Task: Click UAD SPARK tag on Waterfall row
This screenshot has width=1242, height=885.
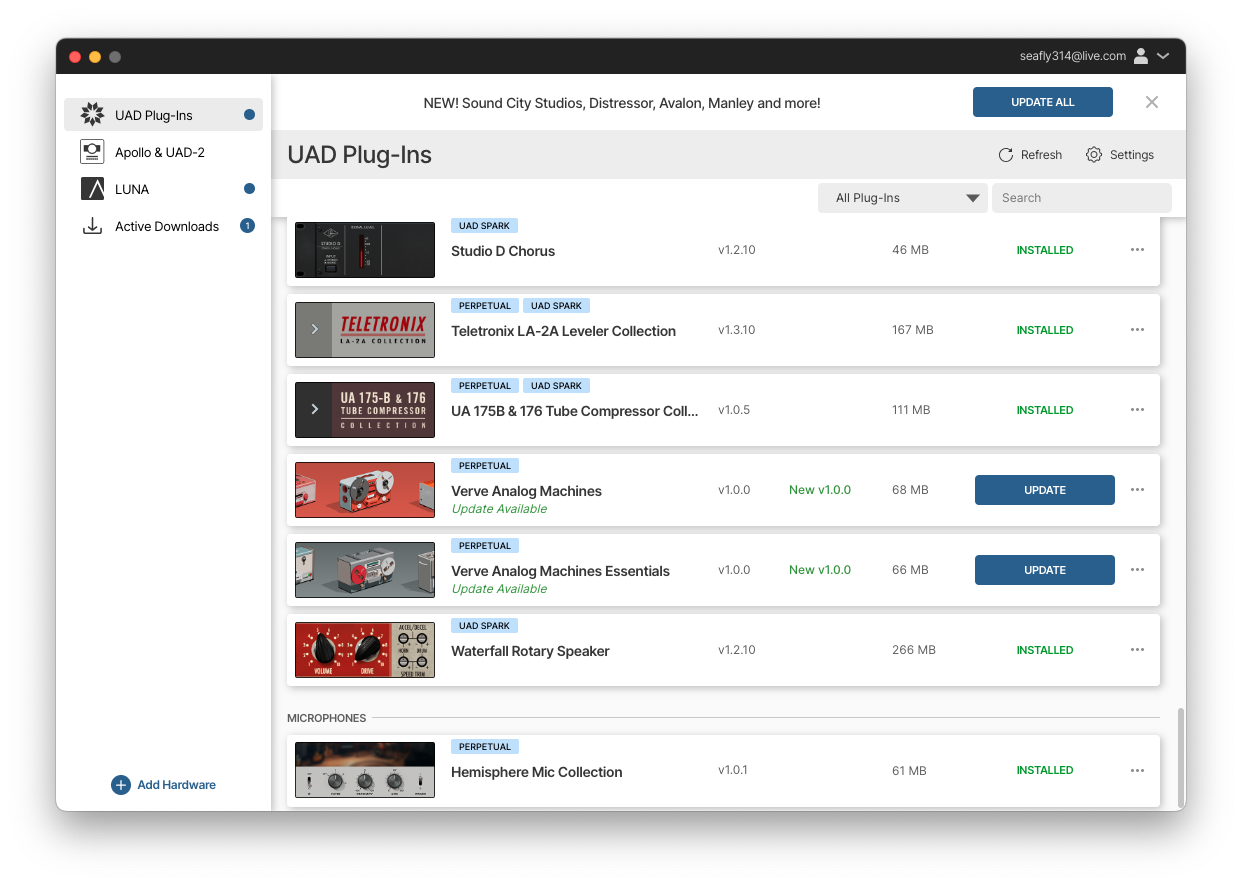Action: tap(484, 626)
